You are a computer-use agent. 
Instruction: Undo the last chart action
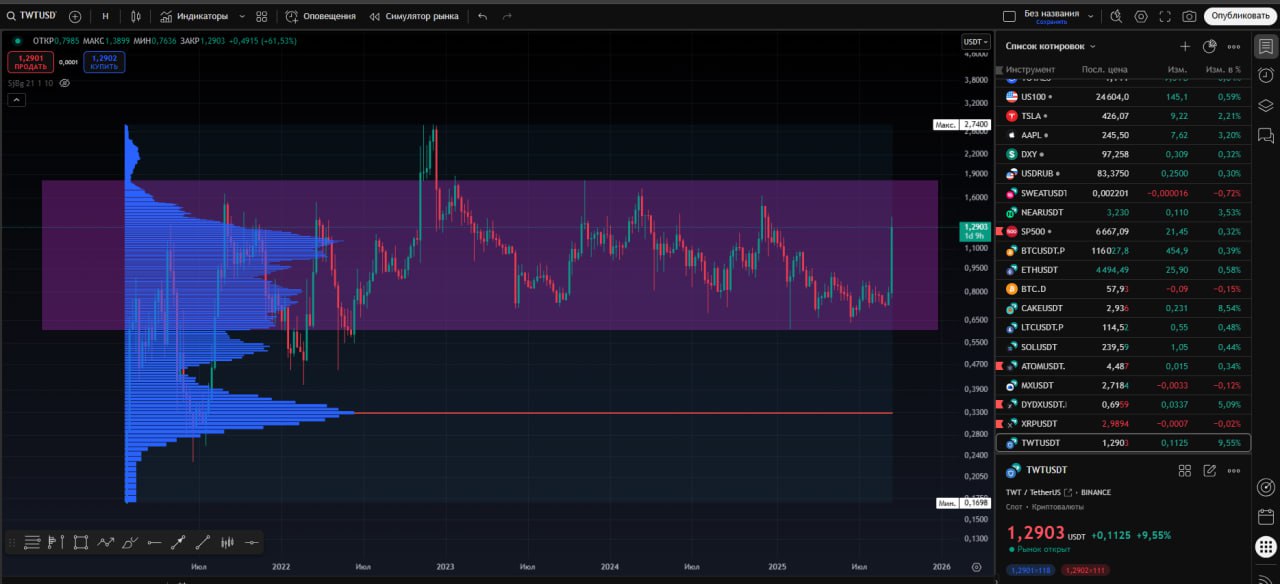(x=483, y=16)
